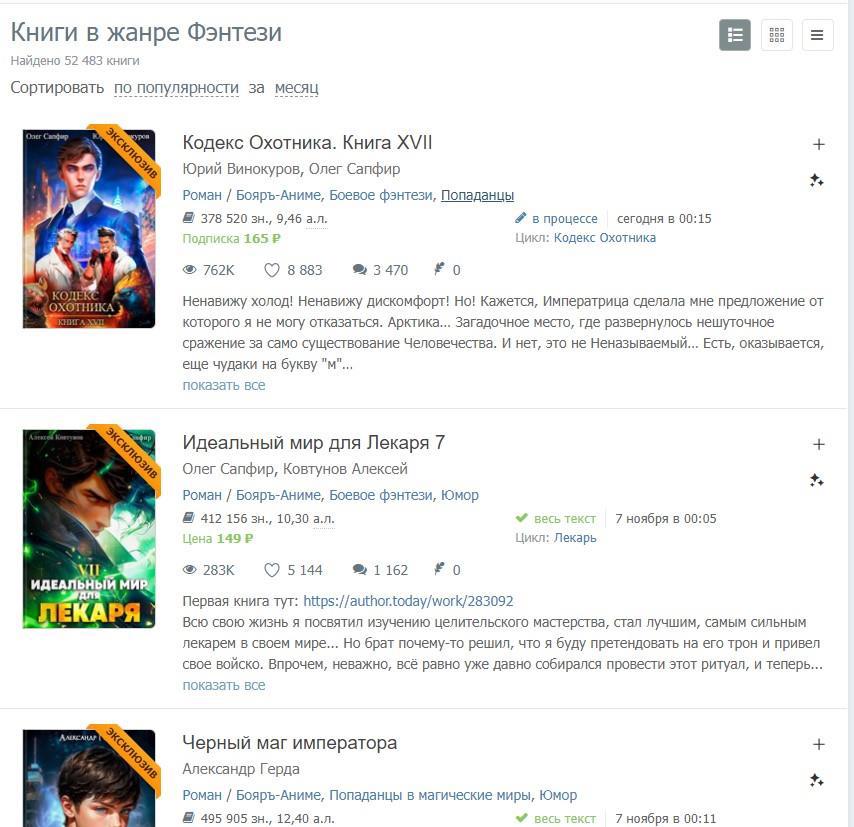854x827 pixels.
Task: Add Идеальный мир для Лекаря 7 with plus
Action: [x=818, y=445]
